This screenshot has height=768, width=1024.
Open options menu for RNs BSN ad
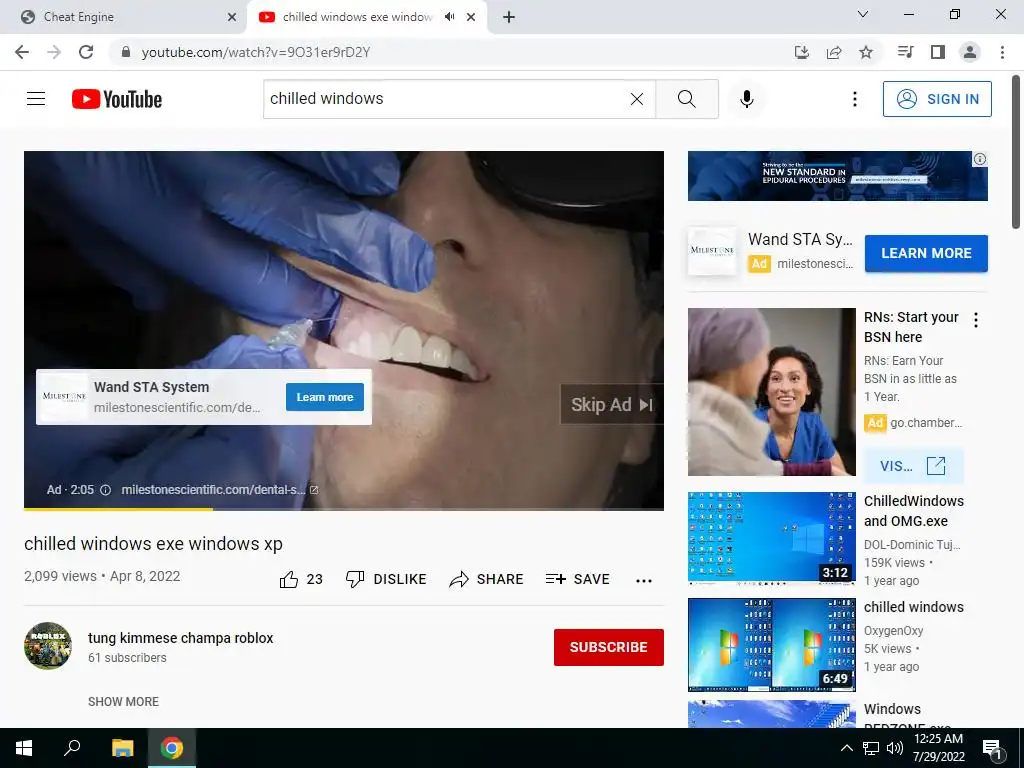point(976,320)
